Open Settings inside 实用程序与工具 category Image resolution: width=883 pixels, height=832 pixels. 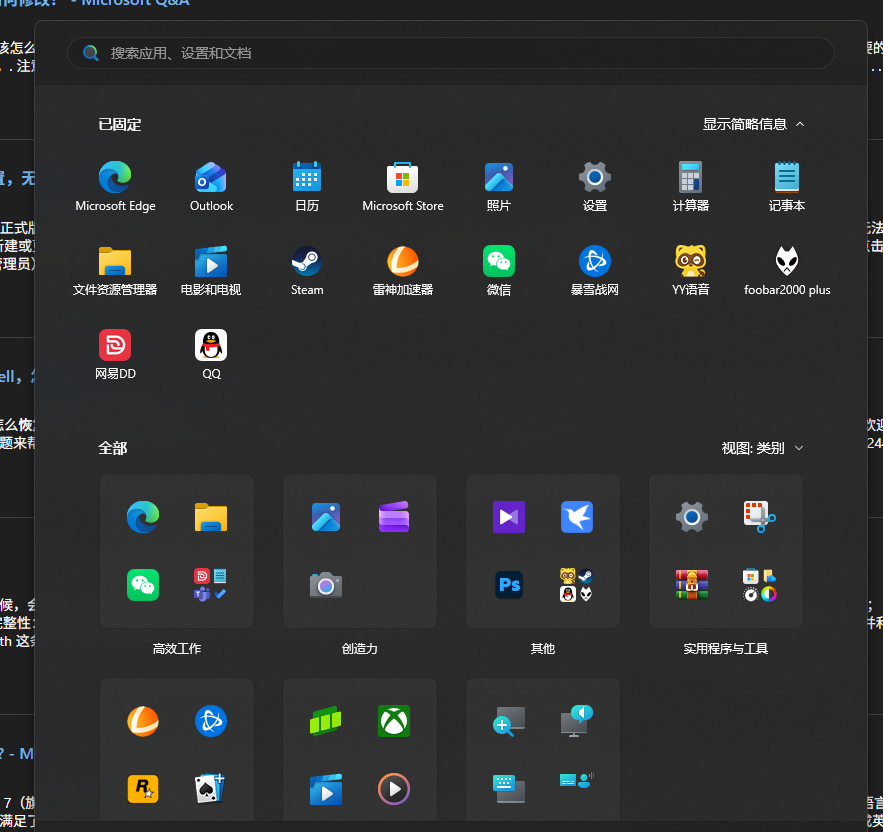(x=692, y=517)
